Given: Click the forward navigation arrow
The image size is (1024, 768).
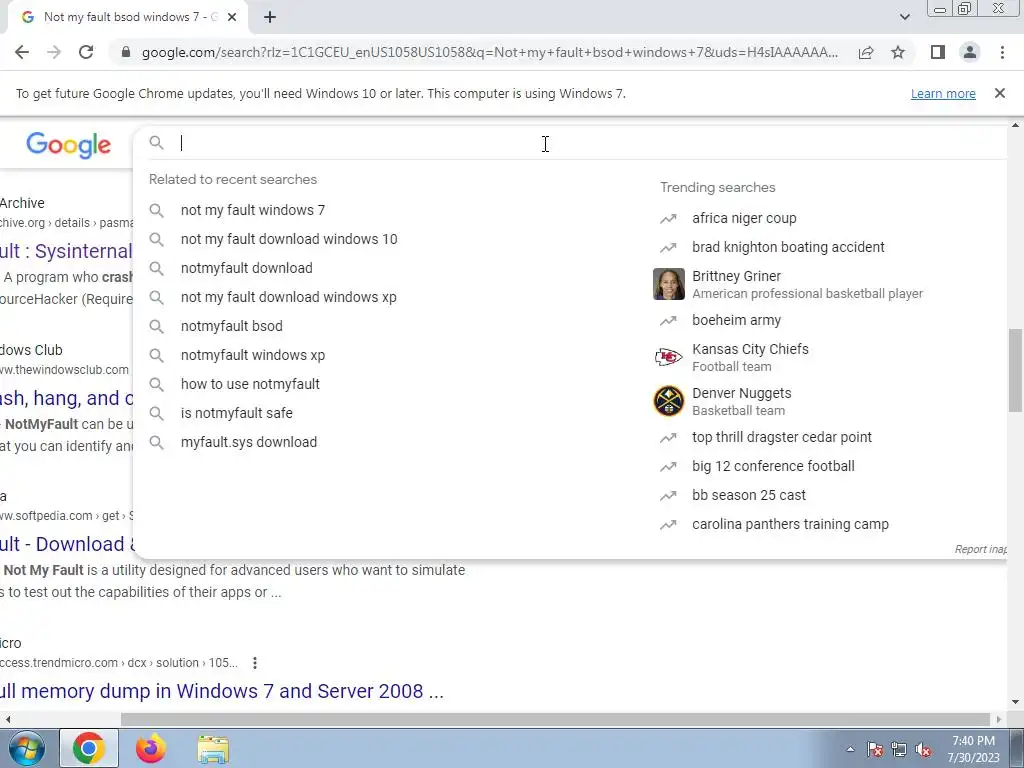Looking at the screenshot, I should 54,52.
